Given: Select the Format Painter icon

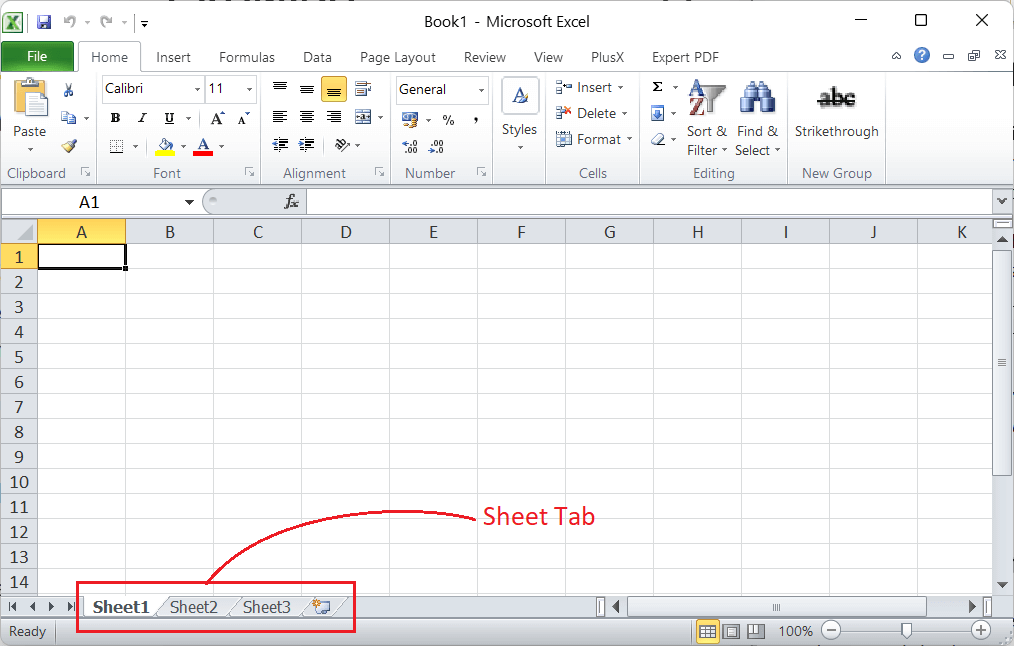Looking at the screenshot, I should point(70,147).
